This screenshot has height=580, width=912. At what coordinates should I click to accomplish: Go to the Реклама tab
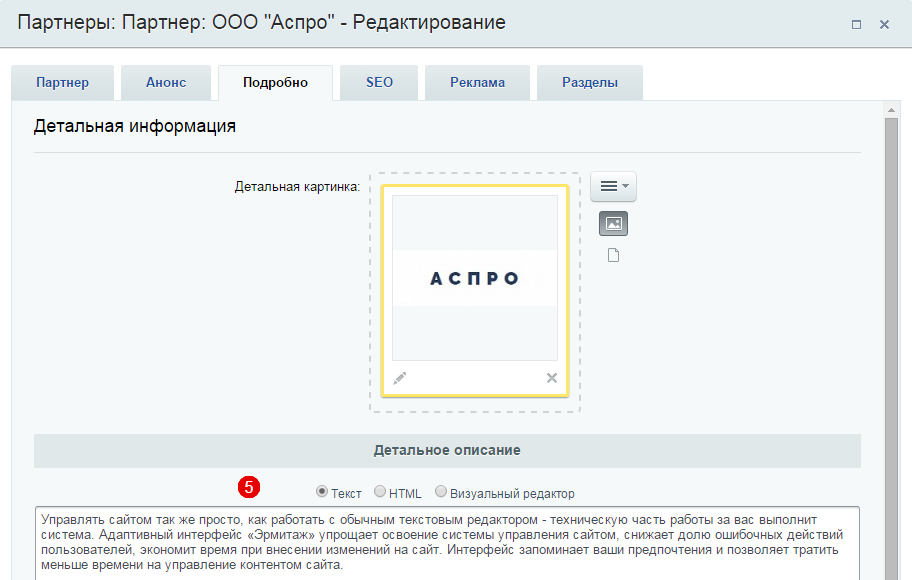tap(478, 83)
